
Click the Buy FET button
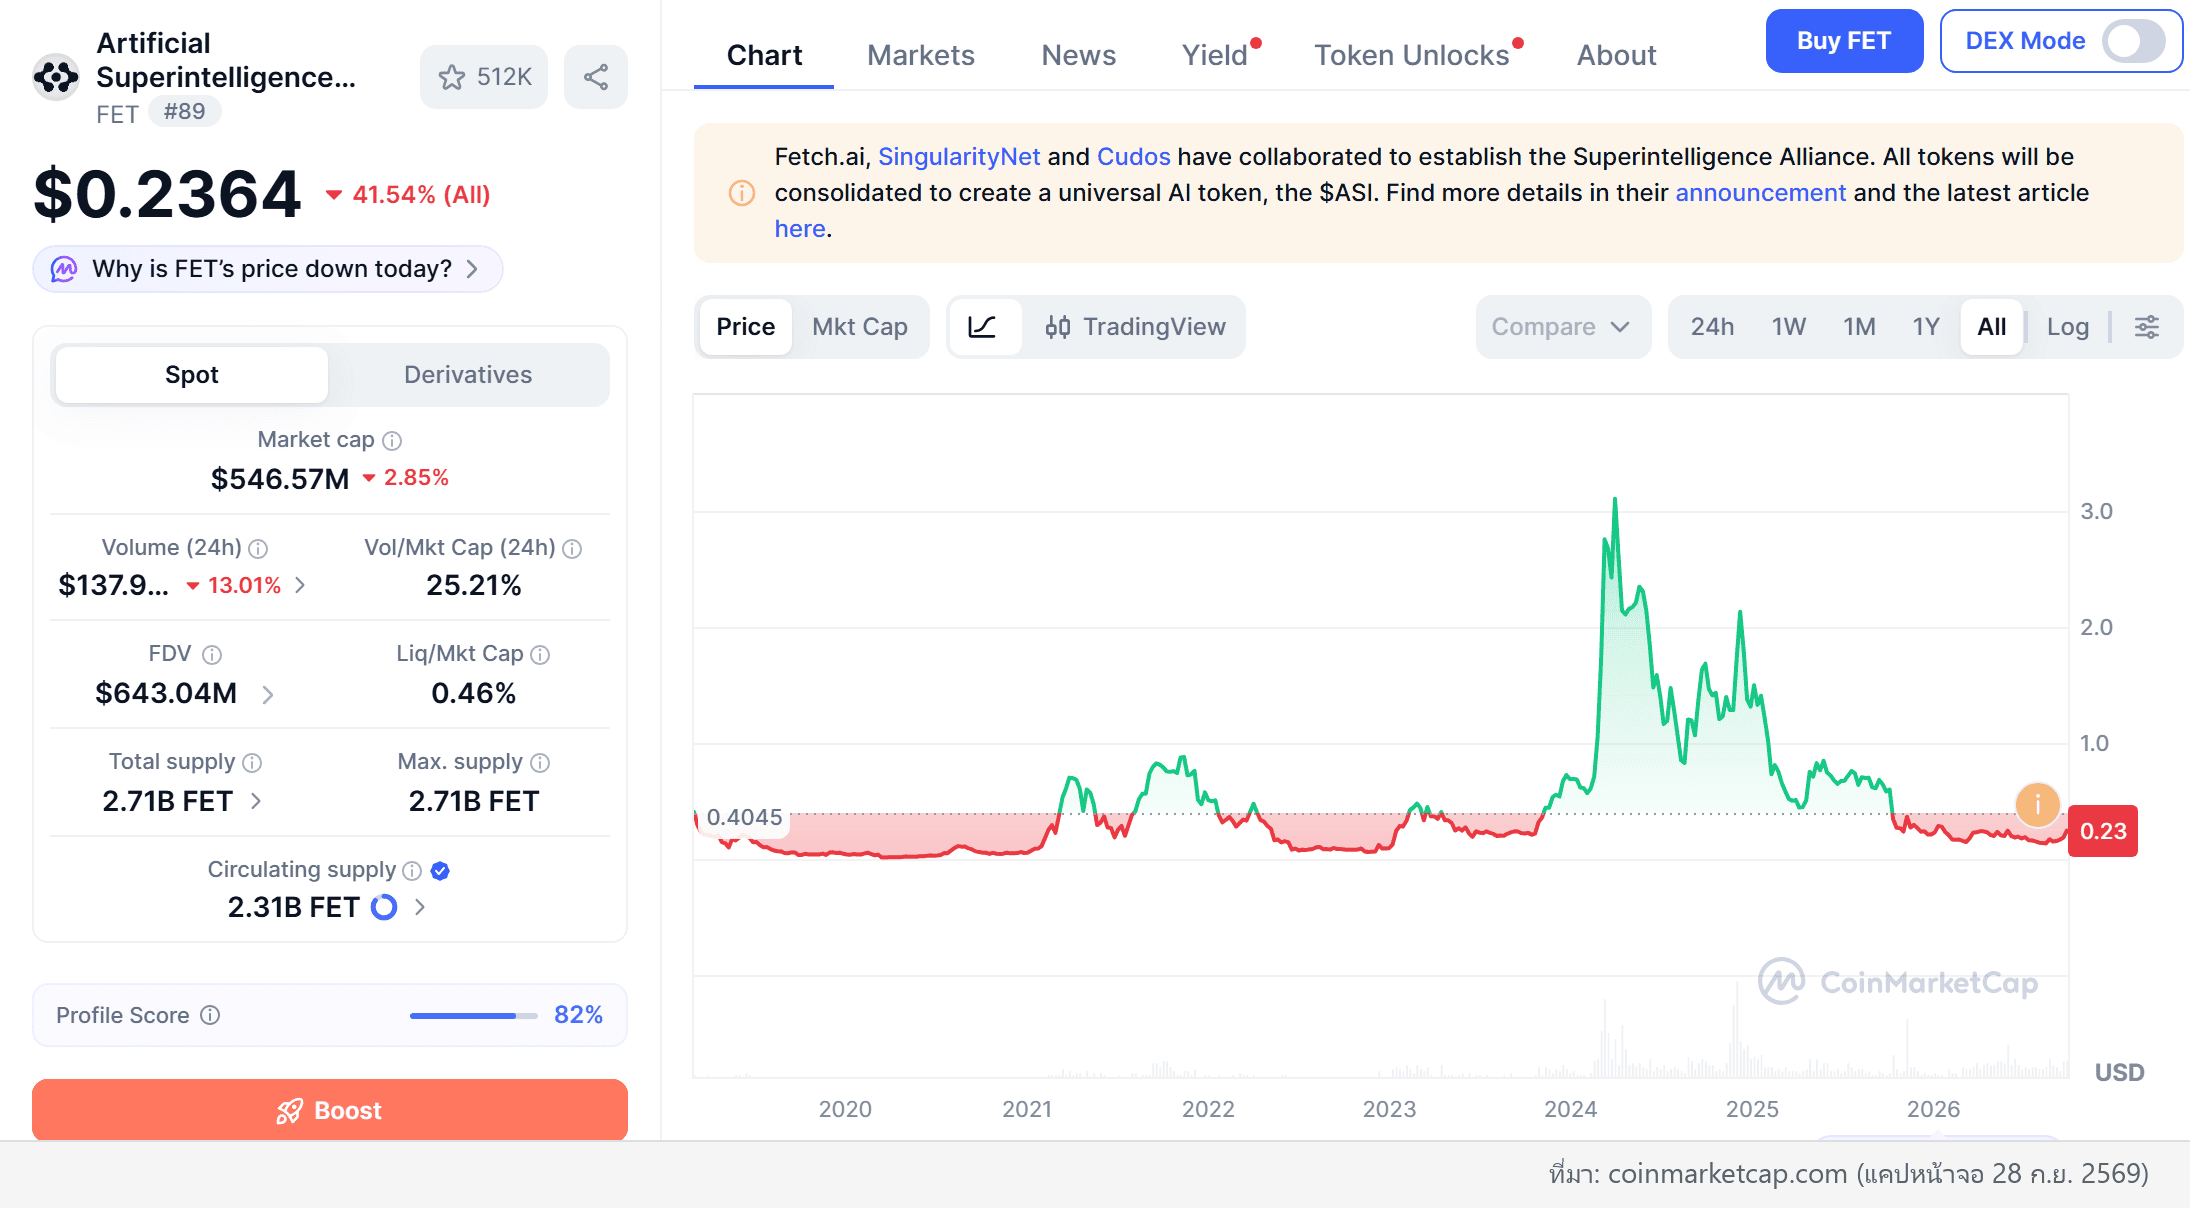click(1844, 41)
